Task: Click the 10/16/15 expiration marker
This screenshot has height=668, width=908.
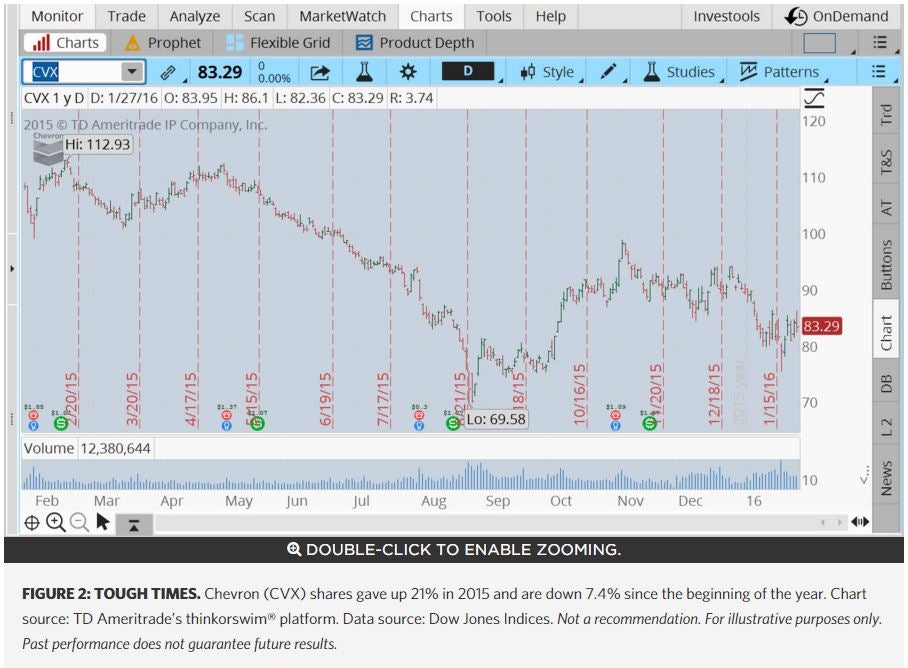Action: [580, 395]
